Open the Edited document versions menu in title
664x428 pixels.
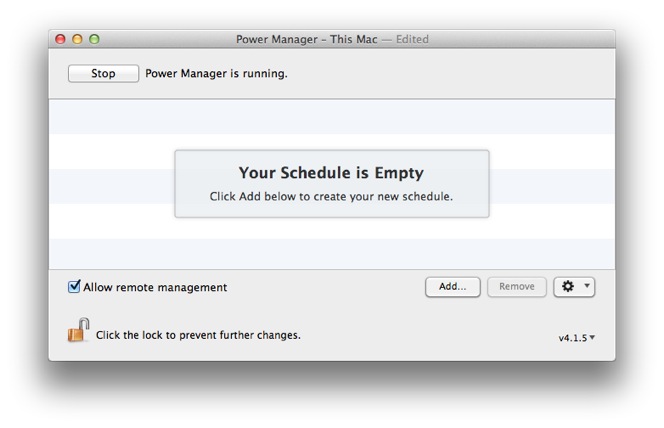412,40
